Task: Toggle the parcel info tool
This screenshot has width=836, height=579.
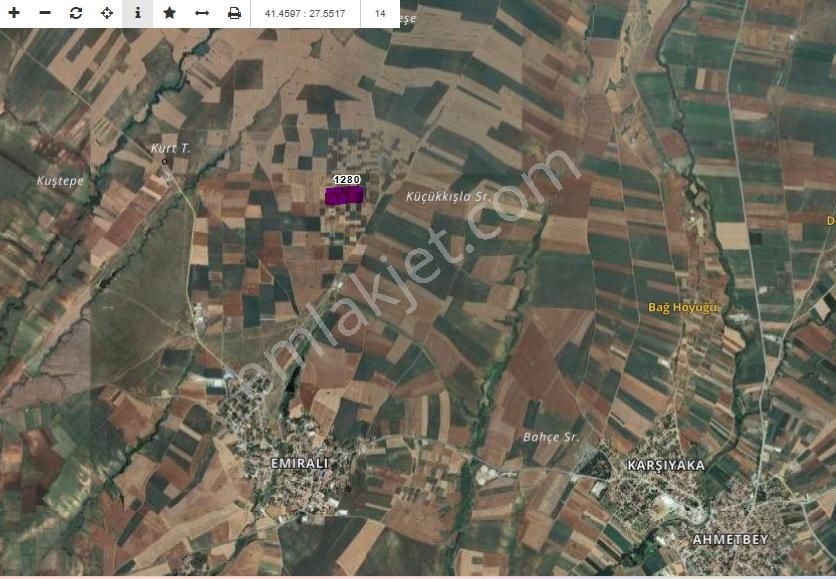Action: click(x=138, y=13)
